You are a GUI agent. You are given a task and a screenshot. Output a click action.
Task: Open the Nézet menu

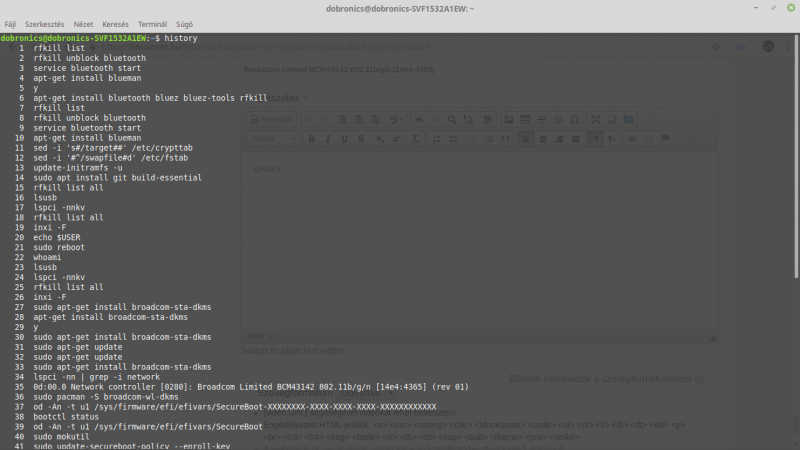coord(83,24)
